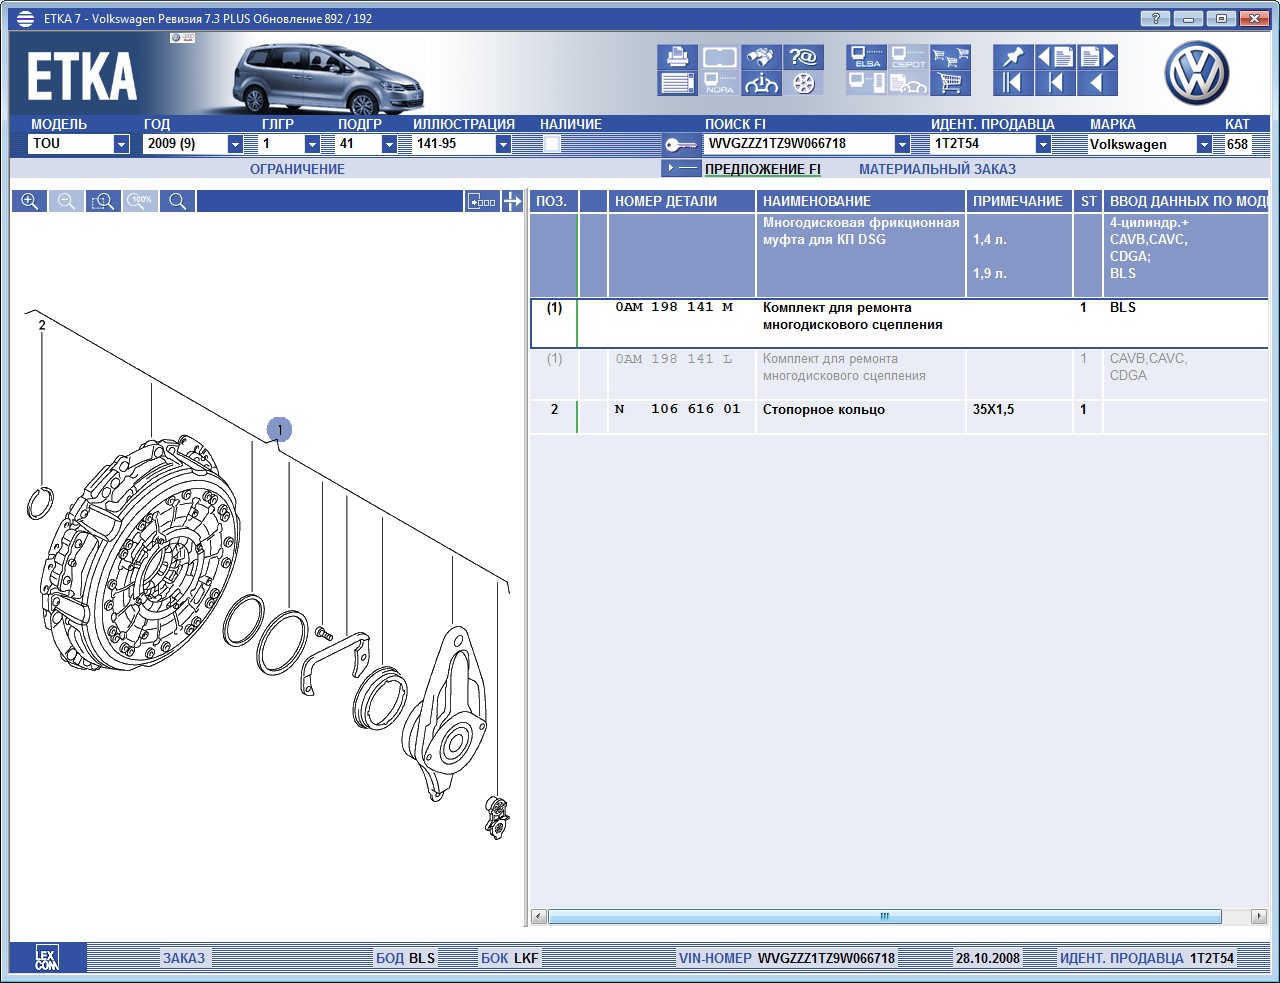Click the LexCom logo in status bar
1280x983 pixels.
pos(47,958)
